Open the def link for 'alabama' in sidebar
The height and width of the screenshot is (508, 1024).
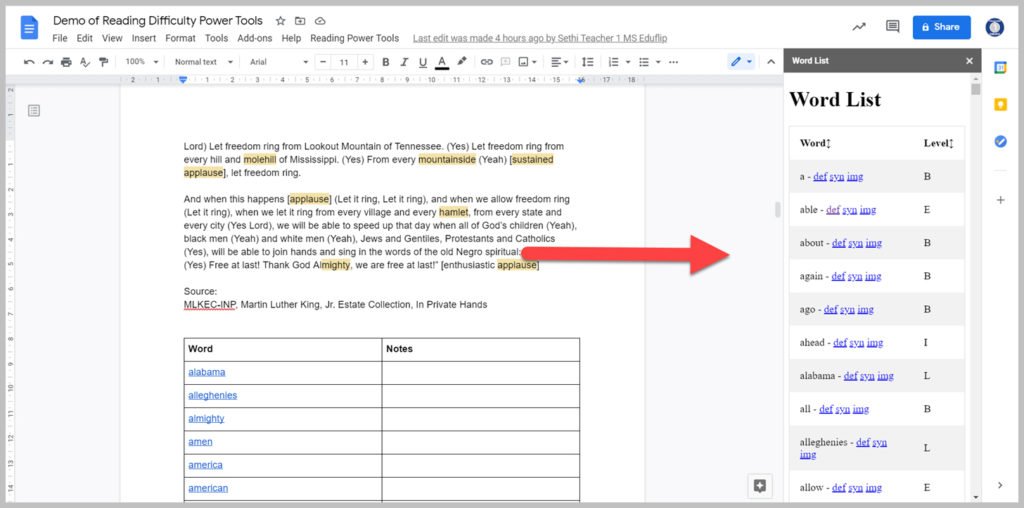[x=850, y=375]
